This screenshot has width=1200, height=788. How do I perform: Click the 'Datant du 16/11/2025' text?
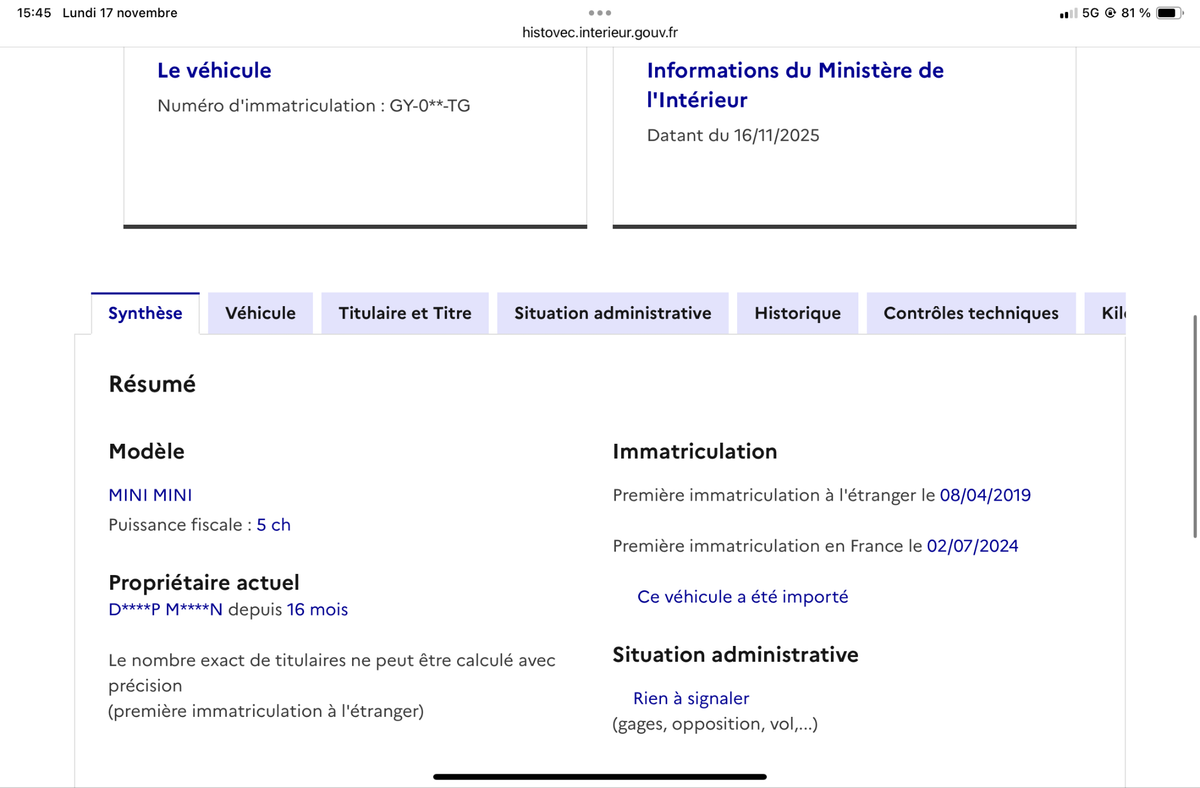(x=733, y=135)
